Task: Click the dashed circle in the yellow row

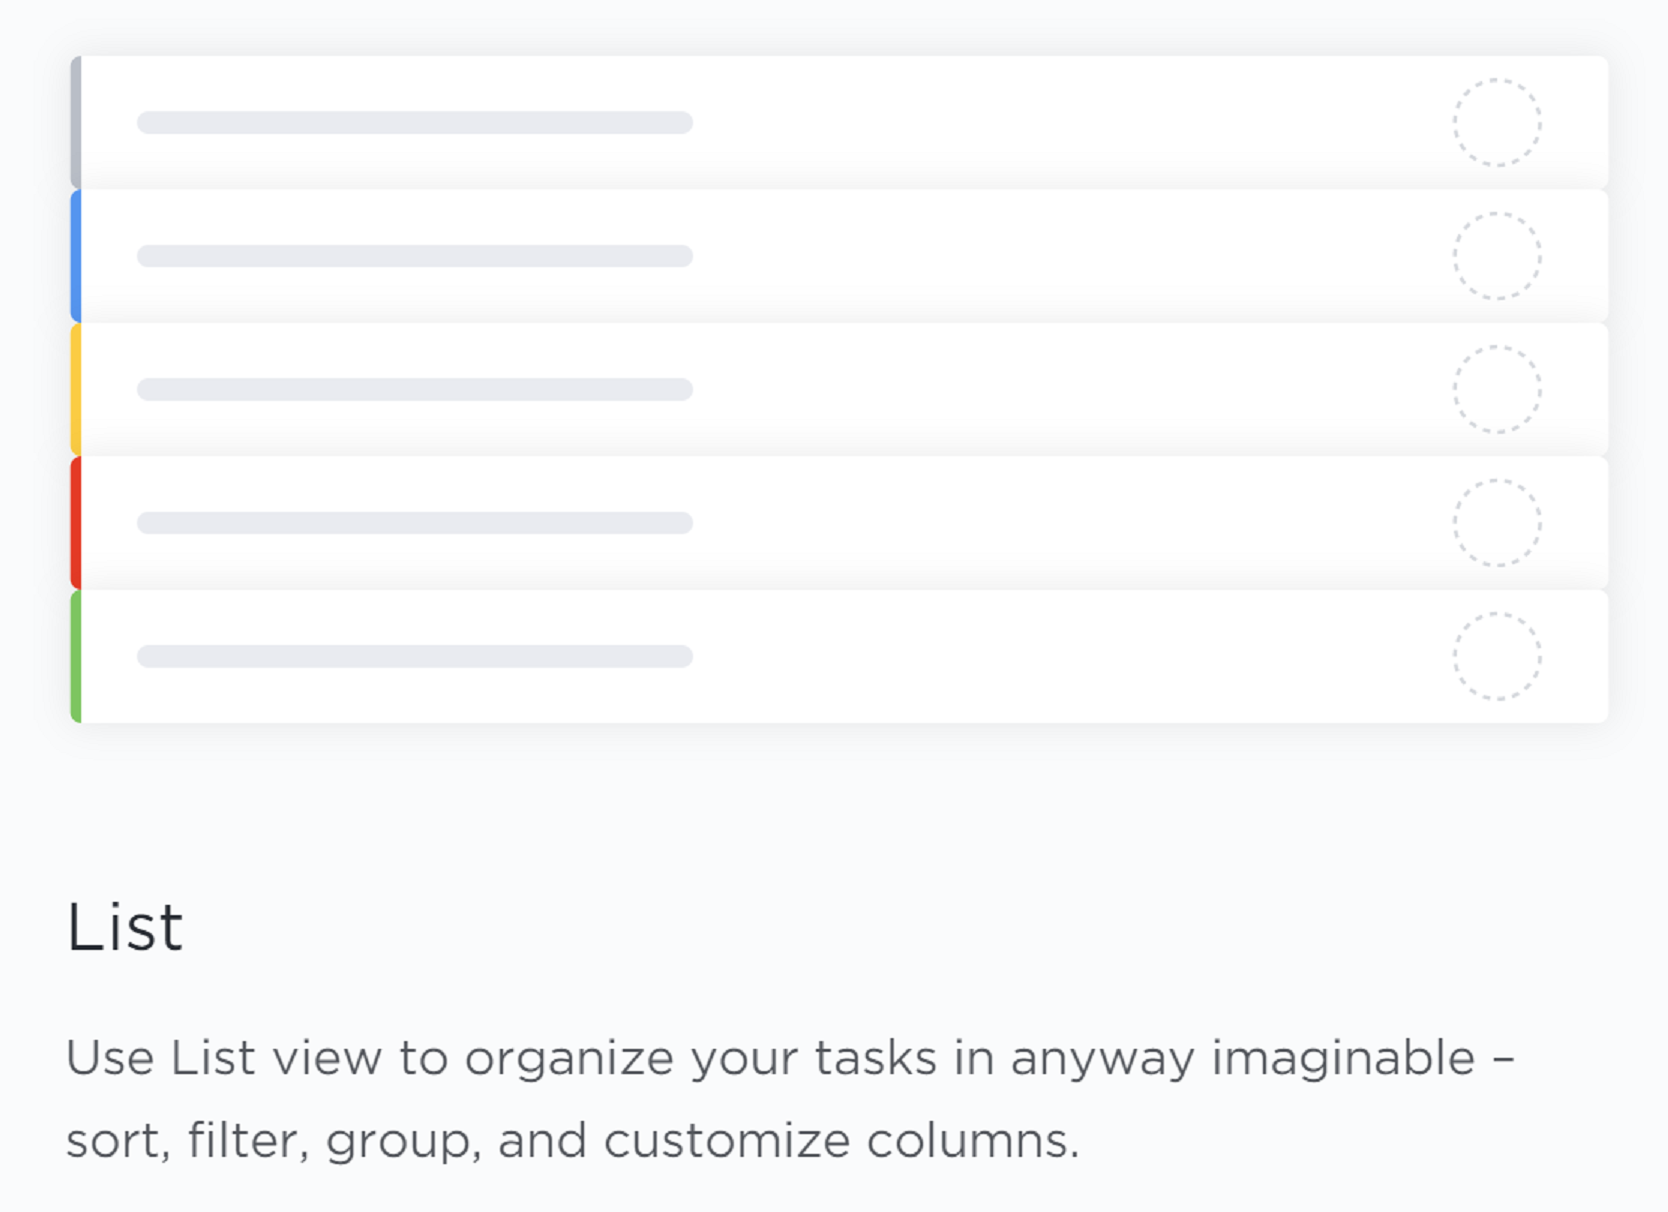Action: point(1497,389)
